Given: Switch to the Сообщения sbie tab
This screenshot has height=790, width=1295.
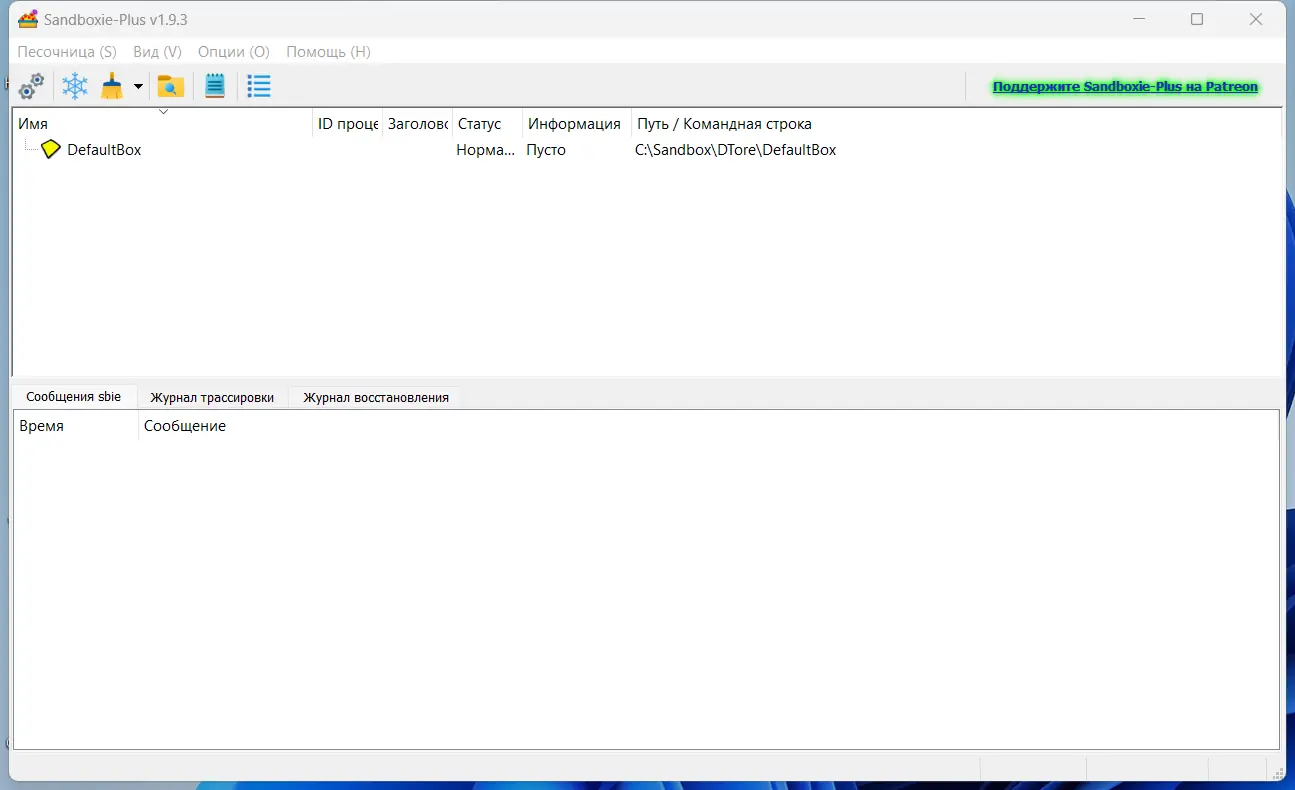Looking at the screenshot, I should tap(74, 397).
